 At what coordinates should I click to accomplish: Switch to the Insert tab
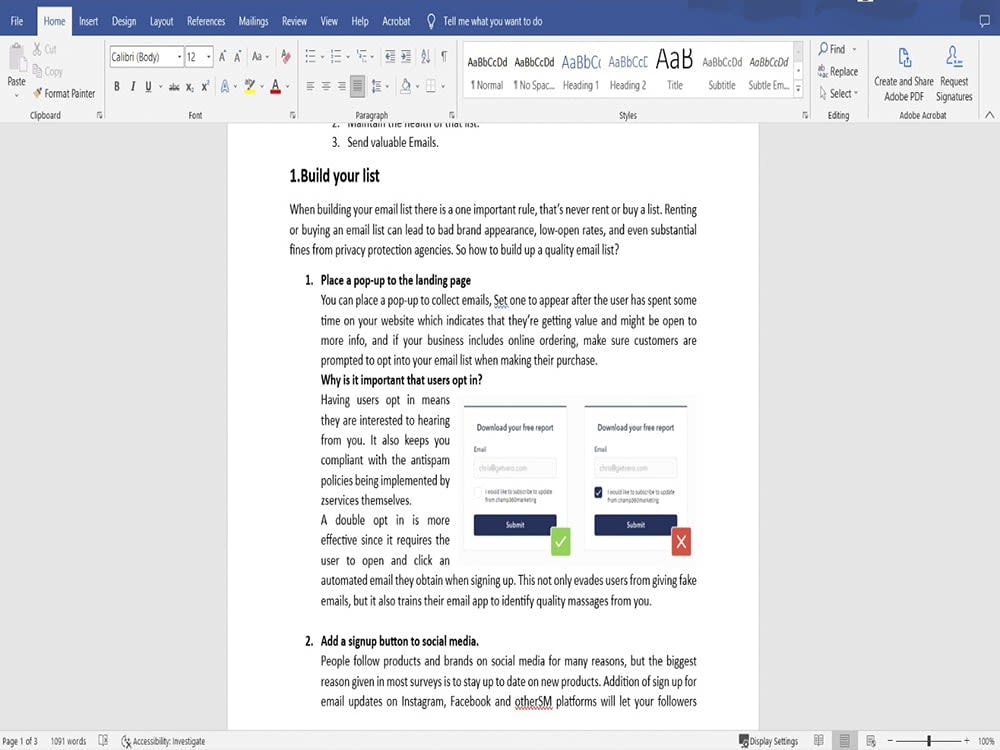coord(89,21)
